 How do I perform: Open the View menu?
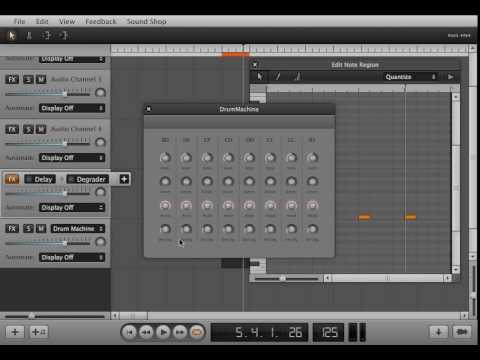coord(67,21)
